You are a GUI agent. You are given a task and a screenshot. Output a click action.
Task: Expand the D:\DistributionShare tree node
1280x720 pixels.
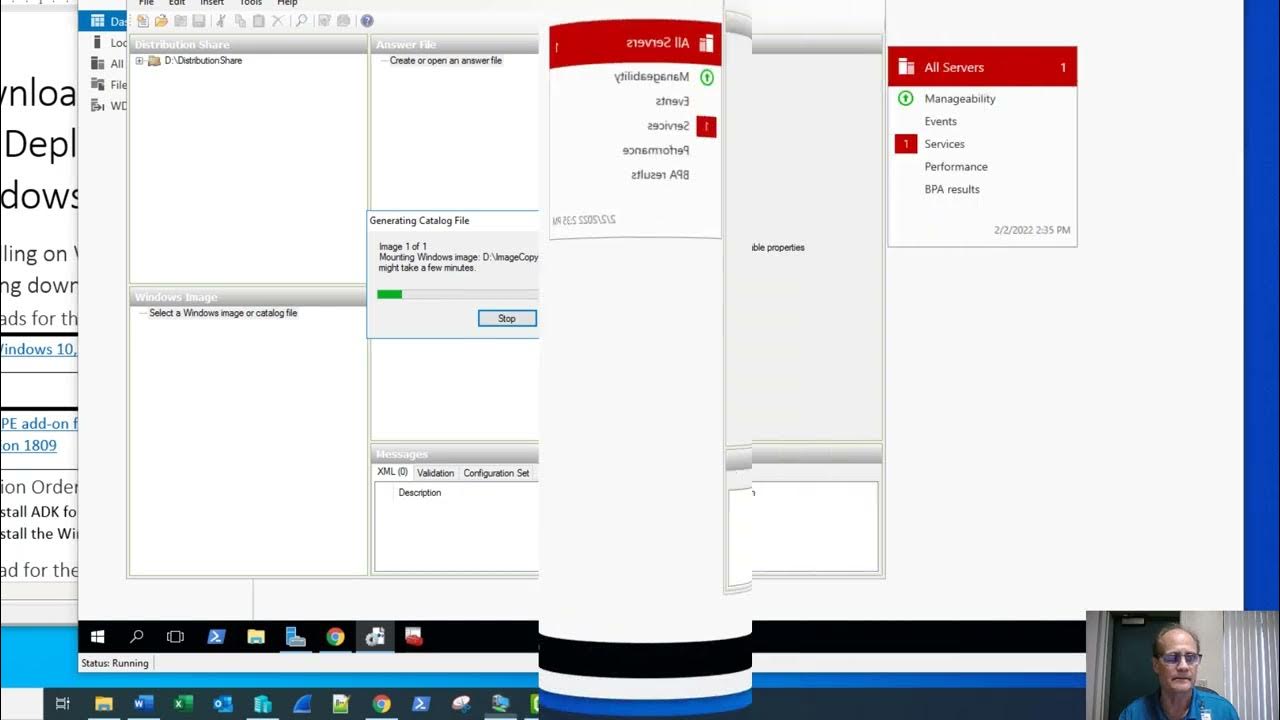[140, 61]
